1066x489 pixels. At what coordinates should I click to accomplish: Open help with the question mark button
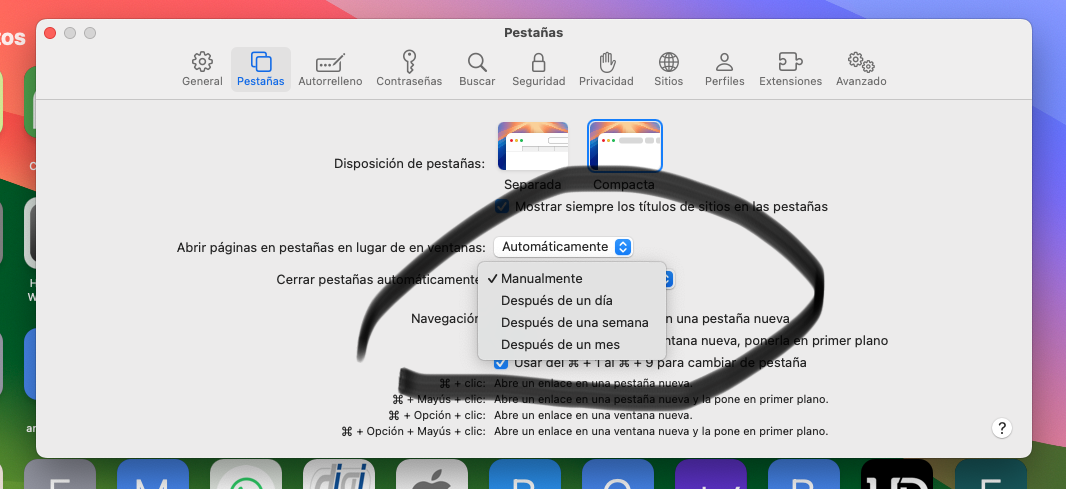point(1001,428)
